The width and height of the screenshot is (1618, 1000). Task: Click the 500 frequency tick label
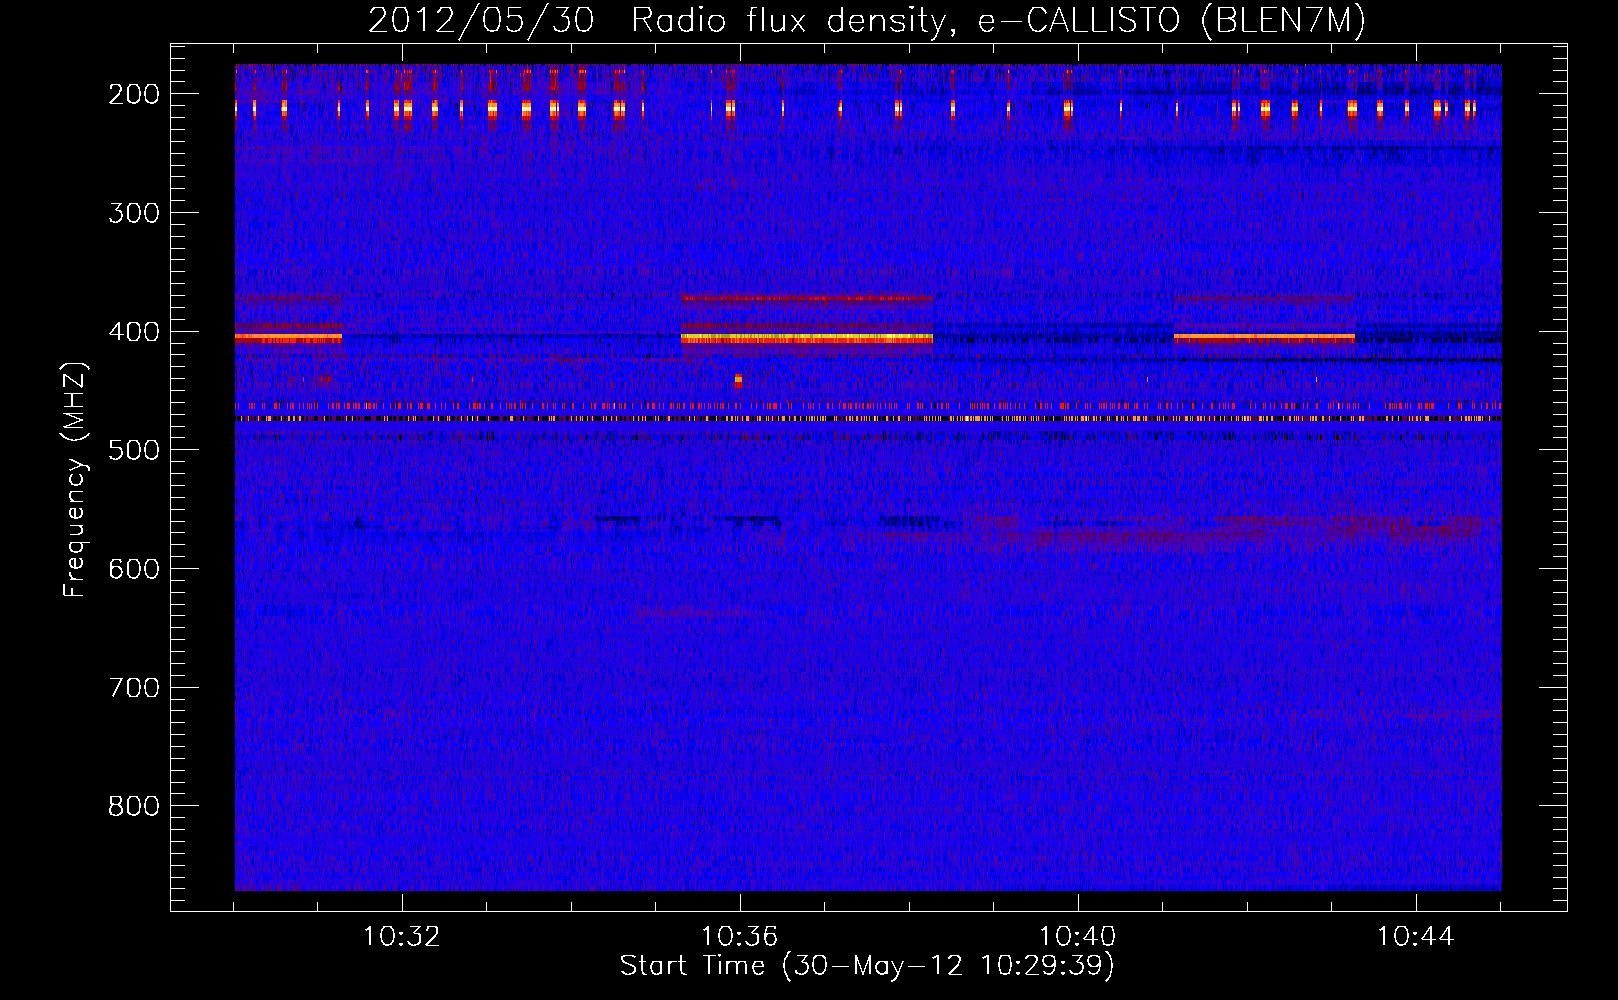[x=134, y=450]
